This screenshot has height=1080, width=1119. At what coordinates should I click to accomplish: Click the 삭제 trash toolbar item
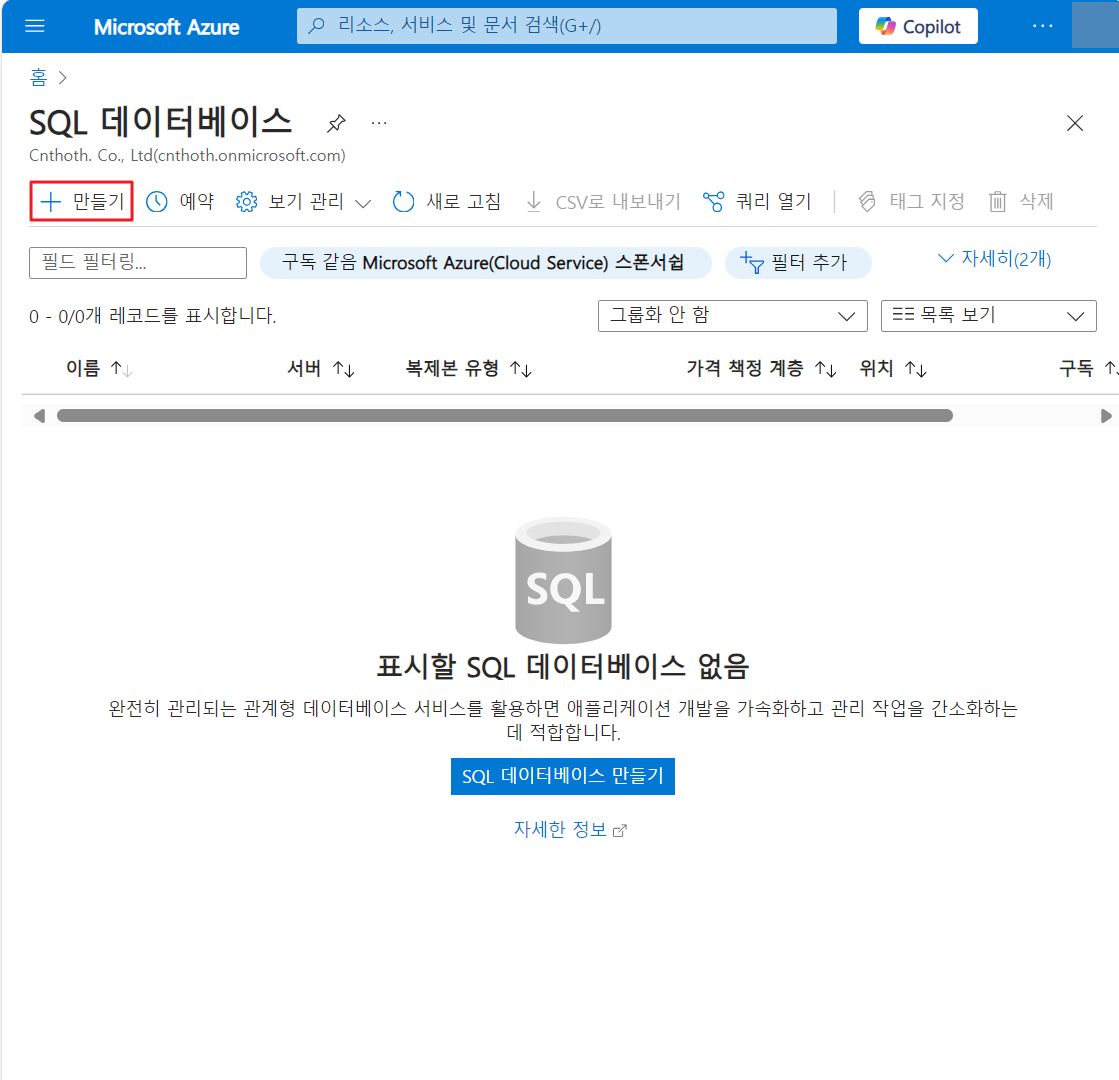1021,201
